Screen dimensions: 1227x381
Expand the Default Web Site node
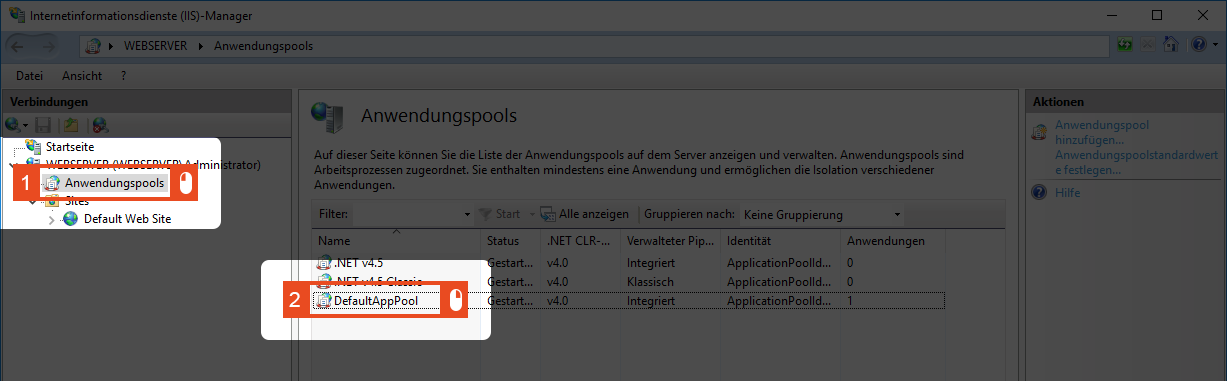click(52, 219)
